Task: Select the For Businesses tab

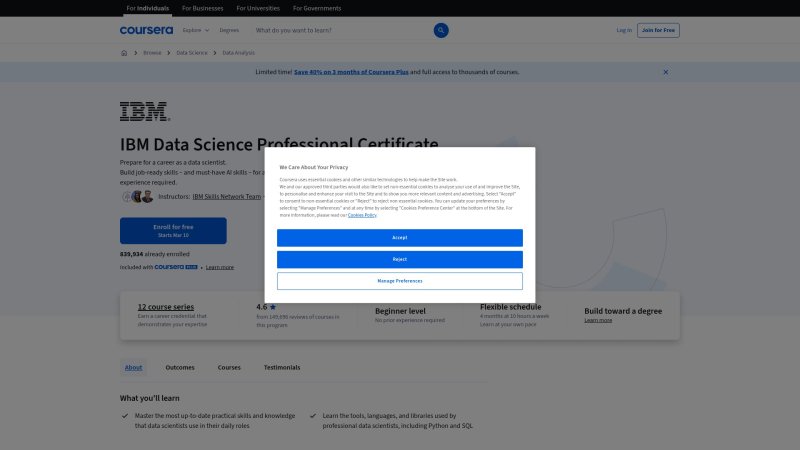Action: [203, 8]
